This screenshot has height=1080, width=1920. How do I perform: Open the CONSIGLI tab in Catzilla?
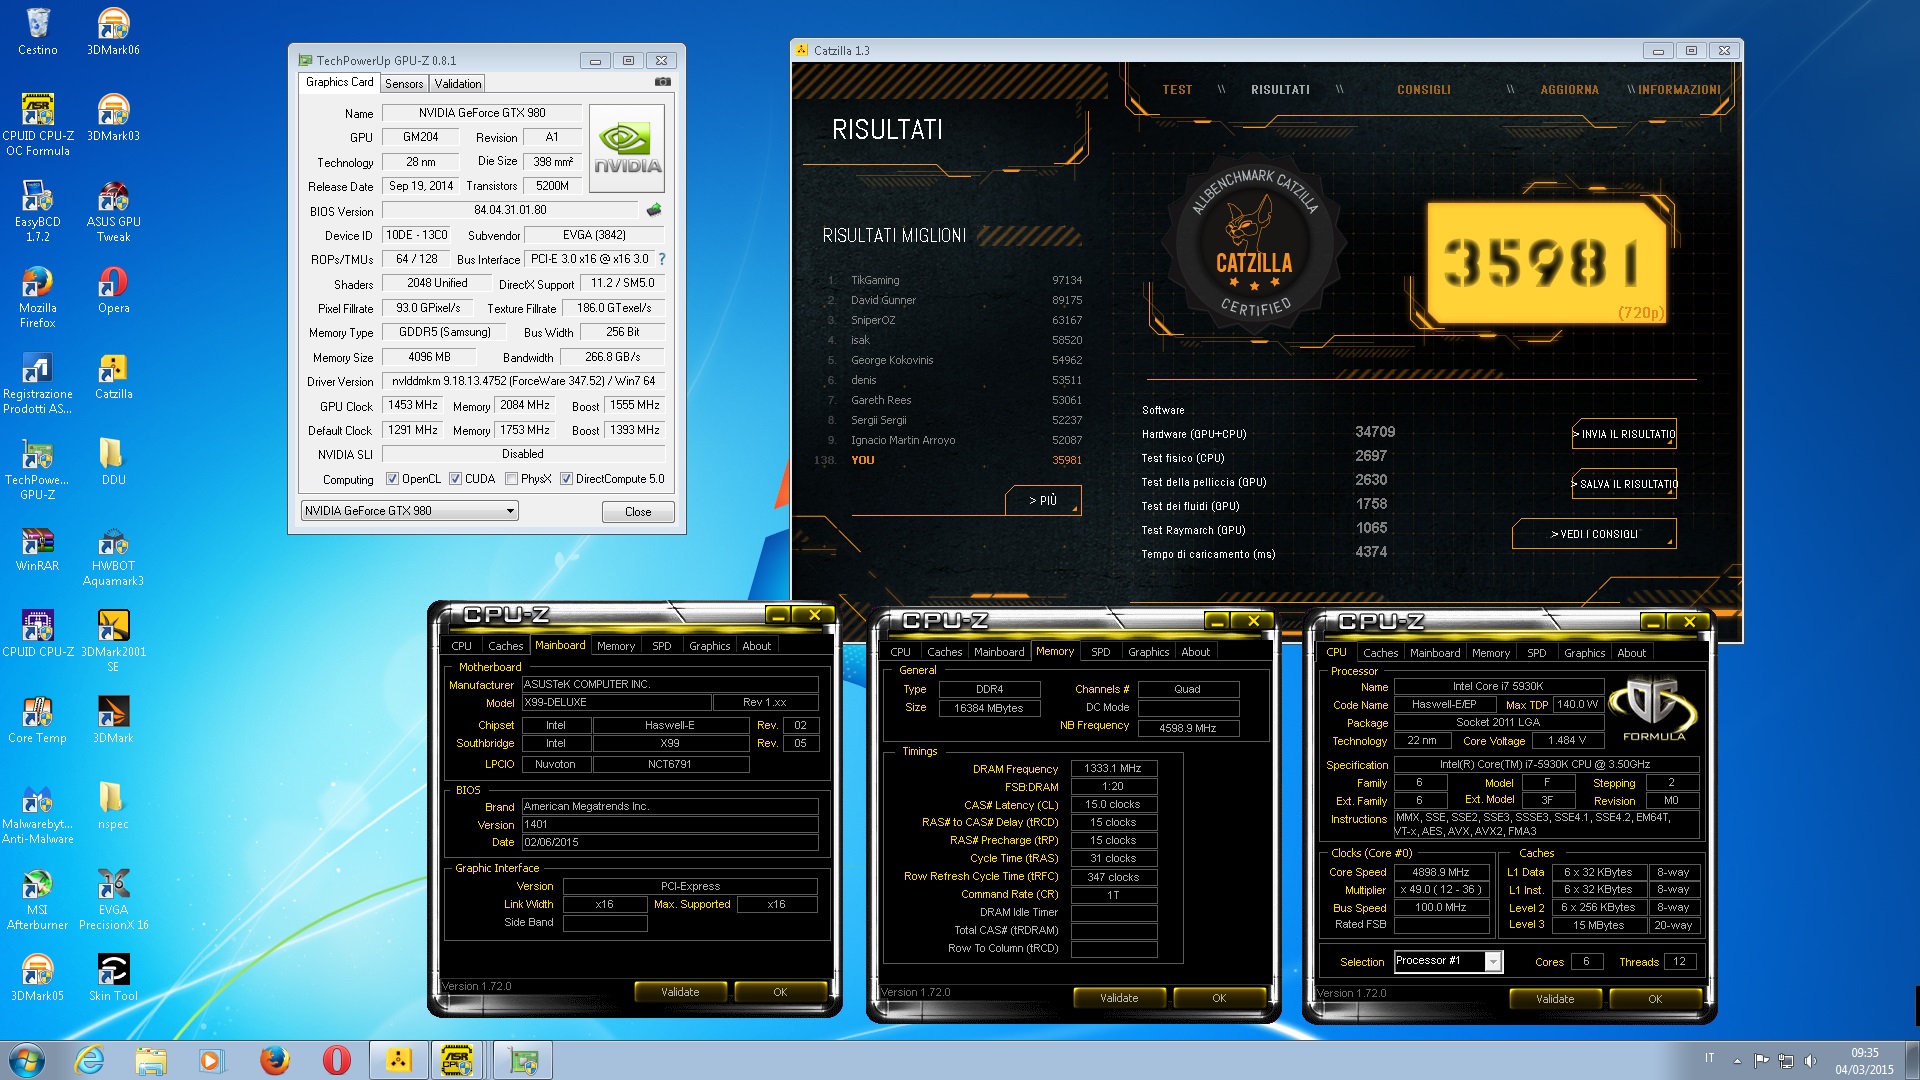point(1423,90)
